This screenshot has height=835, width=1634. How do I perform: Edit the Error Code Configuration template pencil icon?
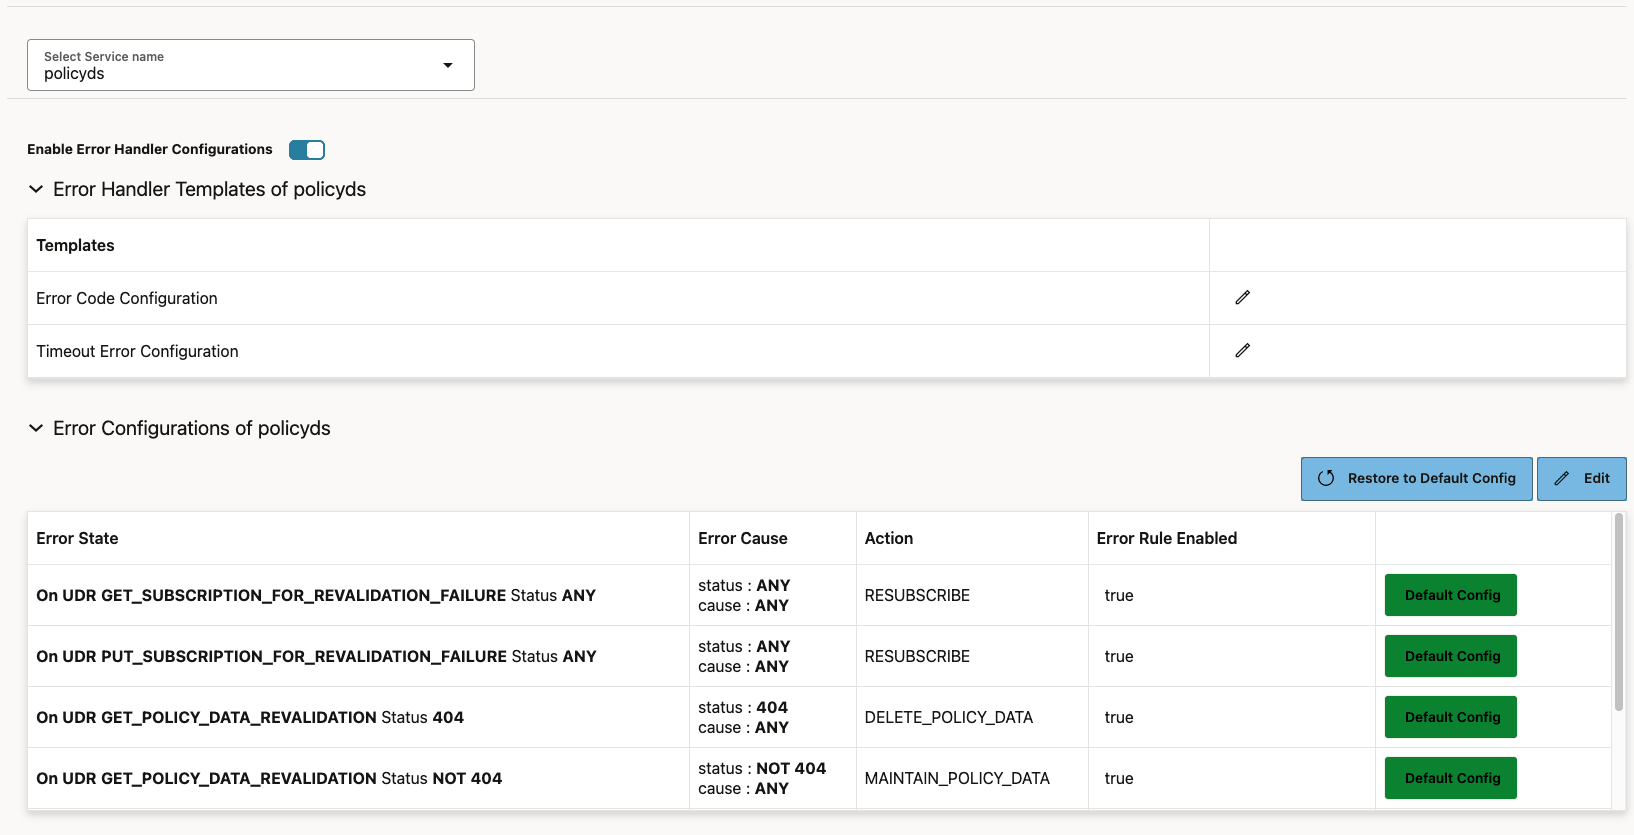(1242, 298)
